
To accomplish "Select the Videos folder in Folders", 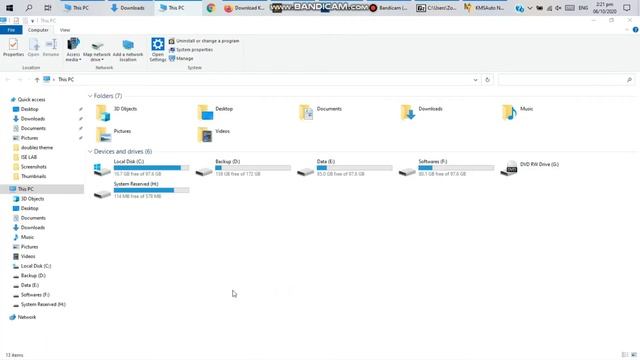I will (214, 135).
